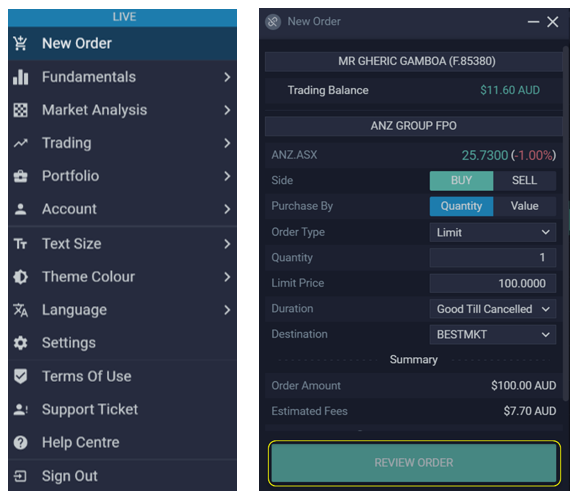Click the Market Analysis grid icon
This screenshot has height=499, width=578.
(x=20, y=110)
